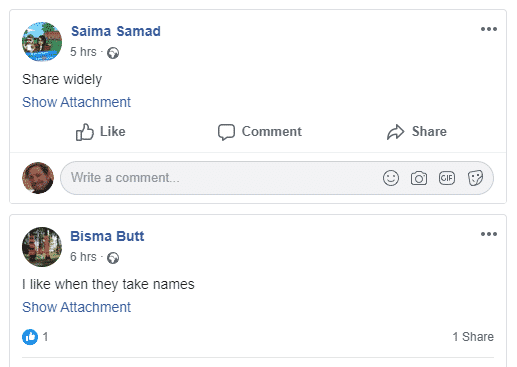Screen dimensions: 517x367
Task: Show Attachment on Saima Samad's post
Action: pos(76,102)
